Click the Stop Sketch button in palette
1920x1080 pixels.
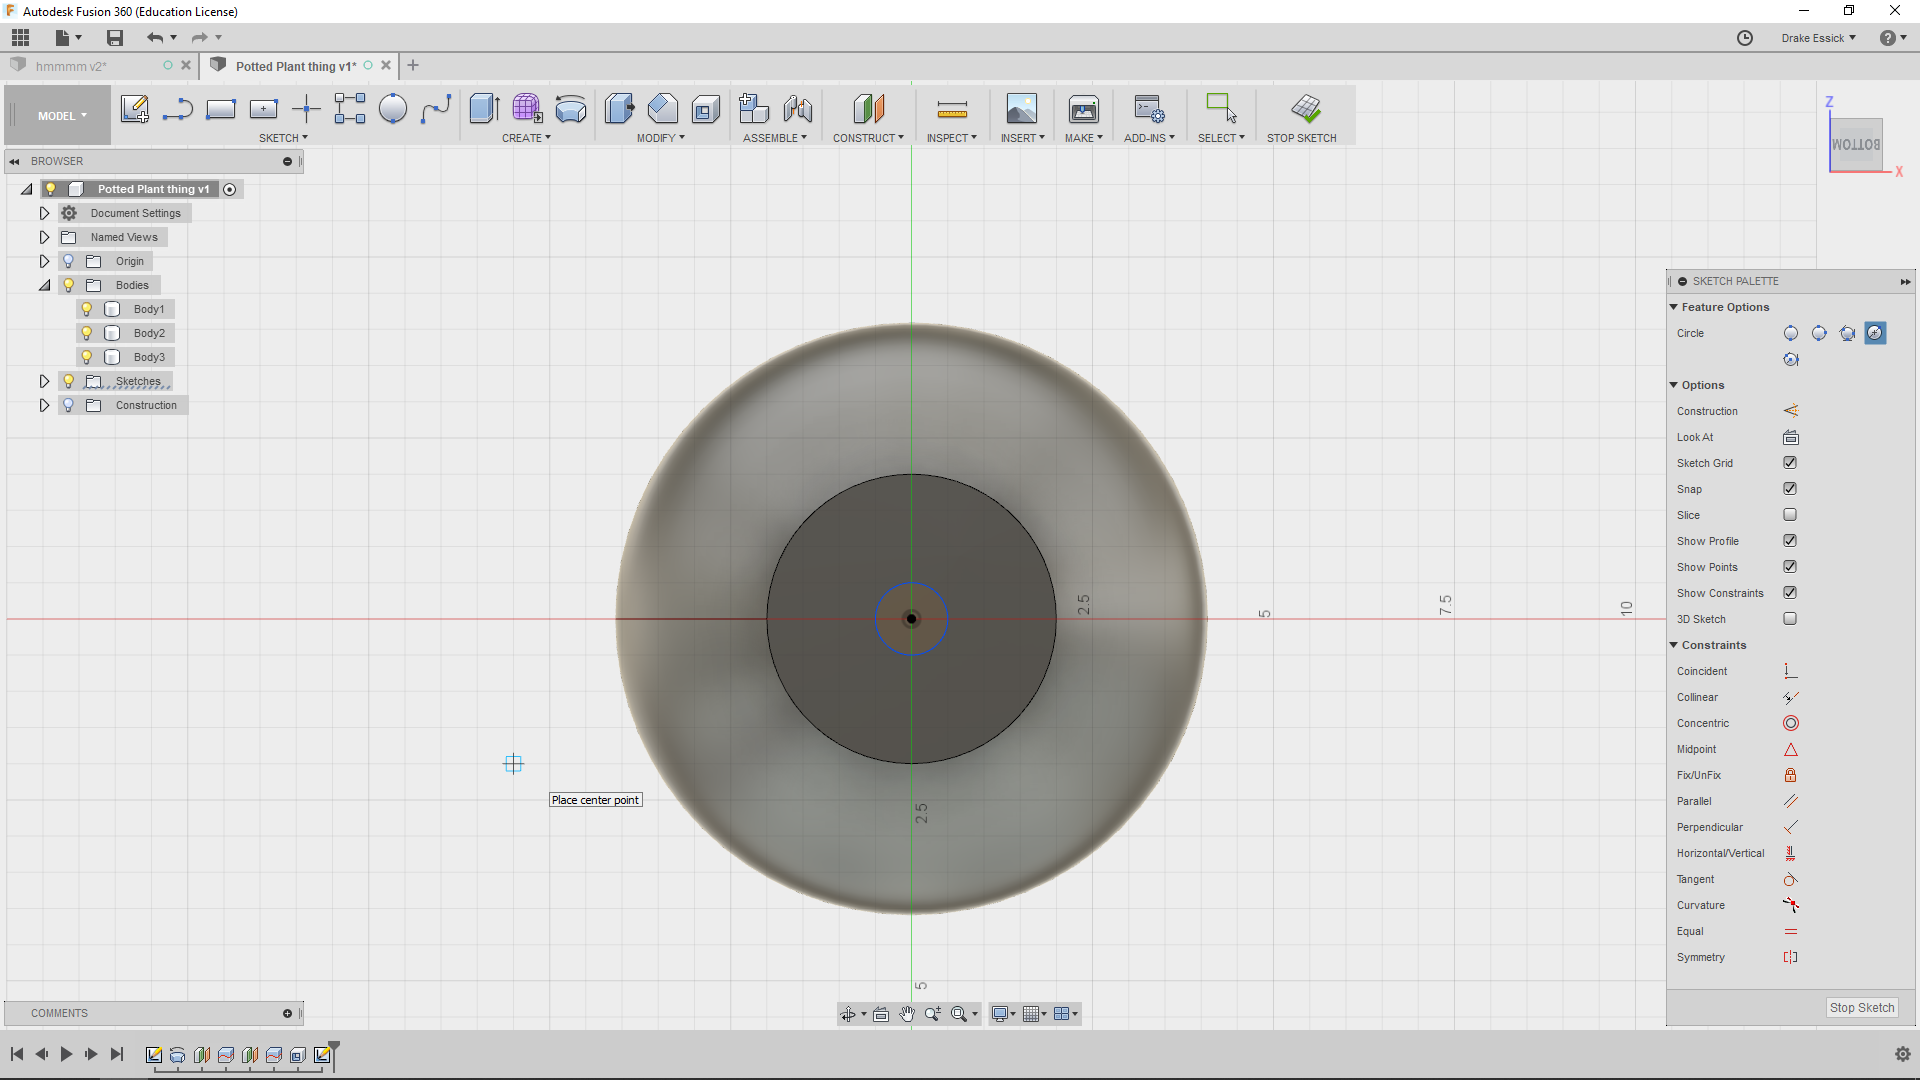[x=1862, y=1008]
